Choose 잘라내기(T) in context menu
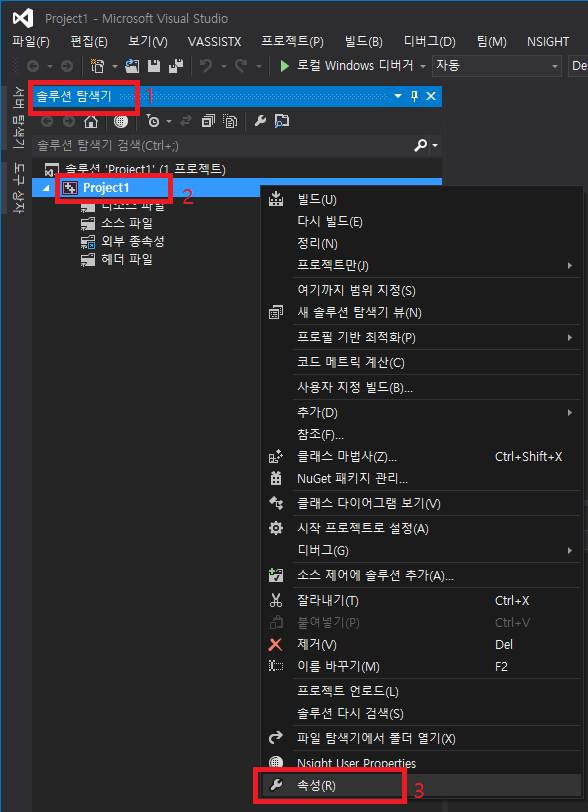 [421, 600]
